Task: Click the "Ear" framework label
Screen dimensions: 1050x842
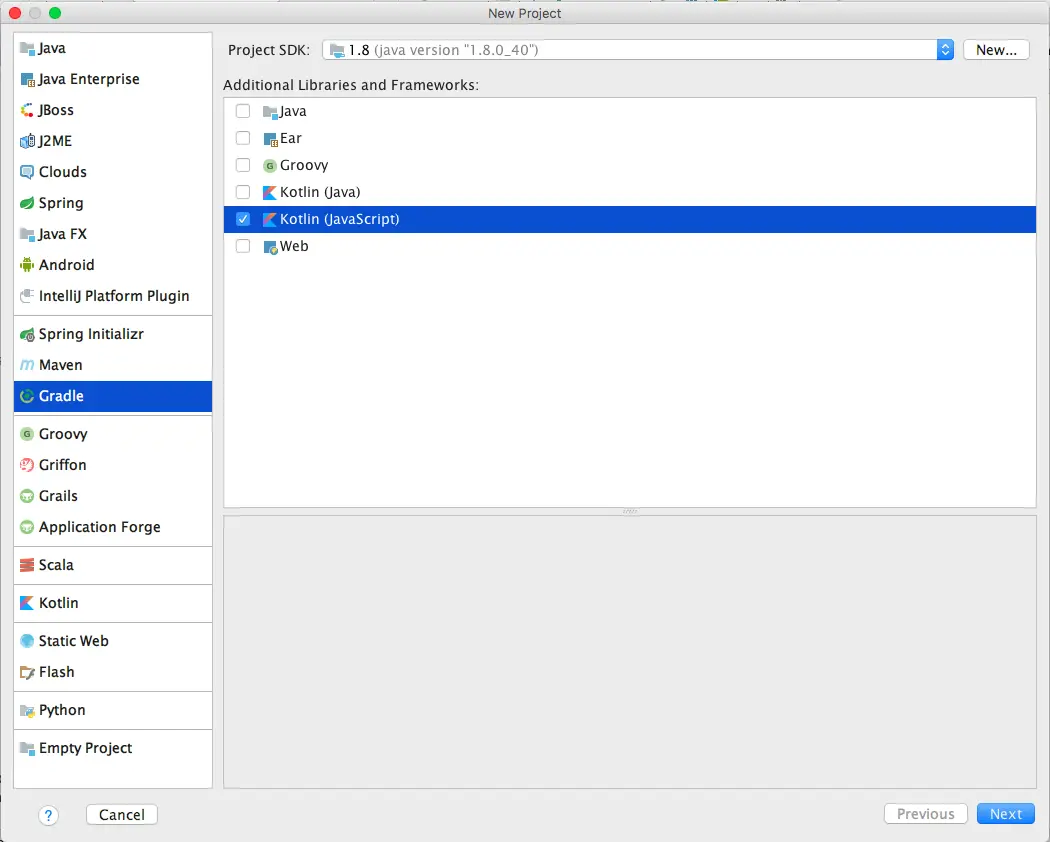Action: tap(291, 138)
